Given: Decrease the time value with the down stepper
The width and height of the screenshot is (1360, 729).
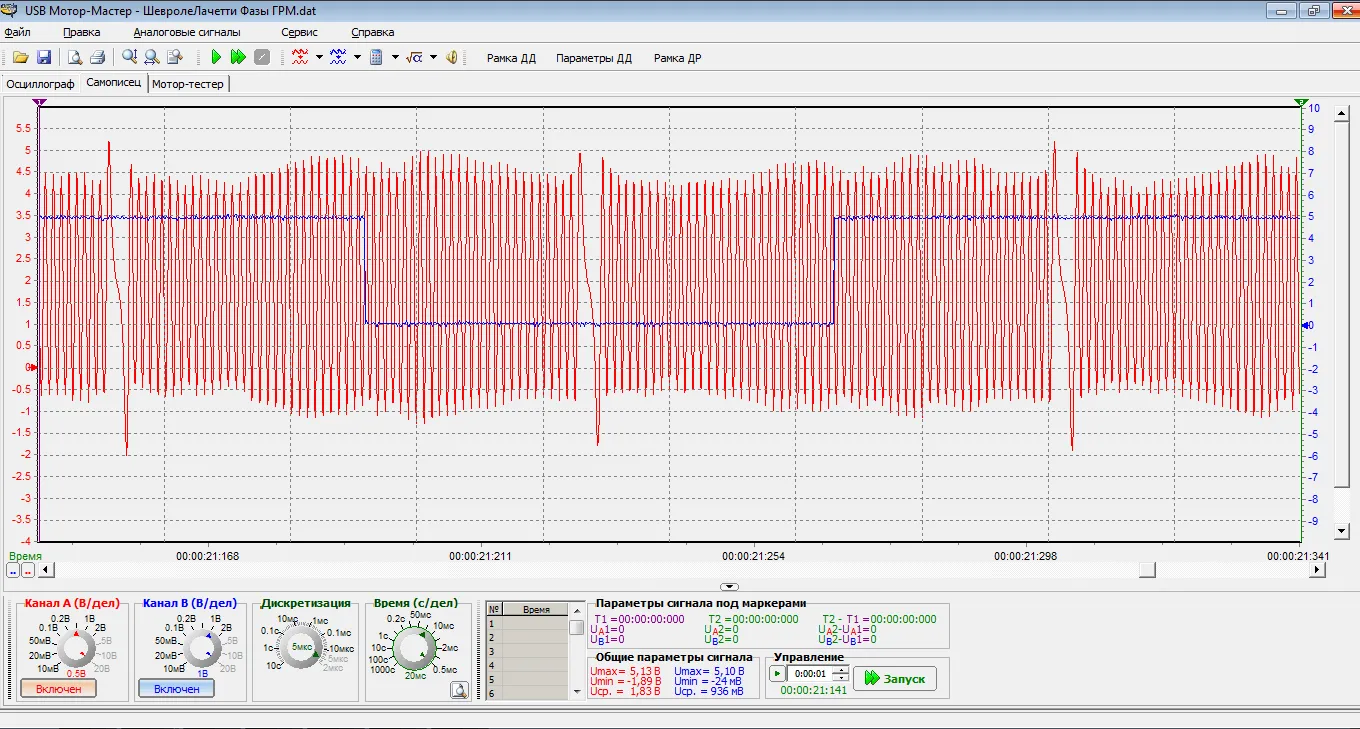Looking at the screenshot, I should (841, 678).
